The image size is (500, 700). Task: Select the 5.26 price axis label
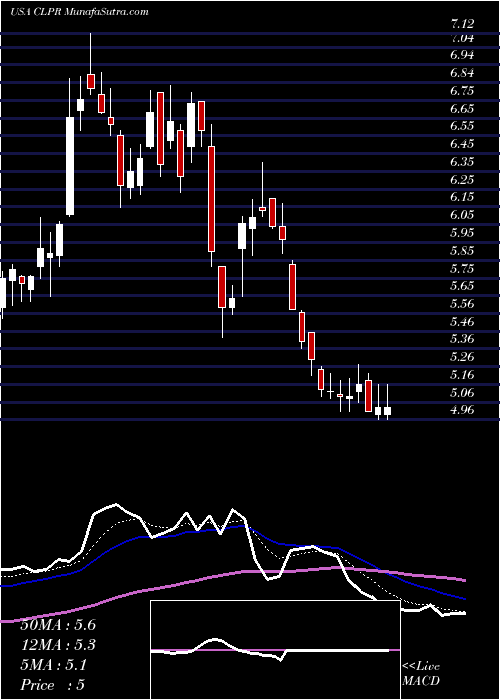[462, 357]
